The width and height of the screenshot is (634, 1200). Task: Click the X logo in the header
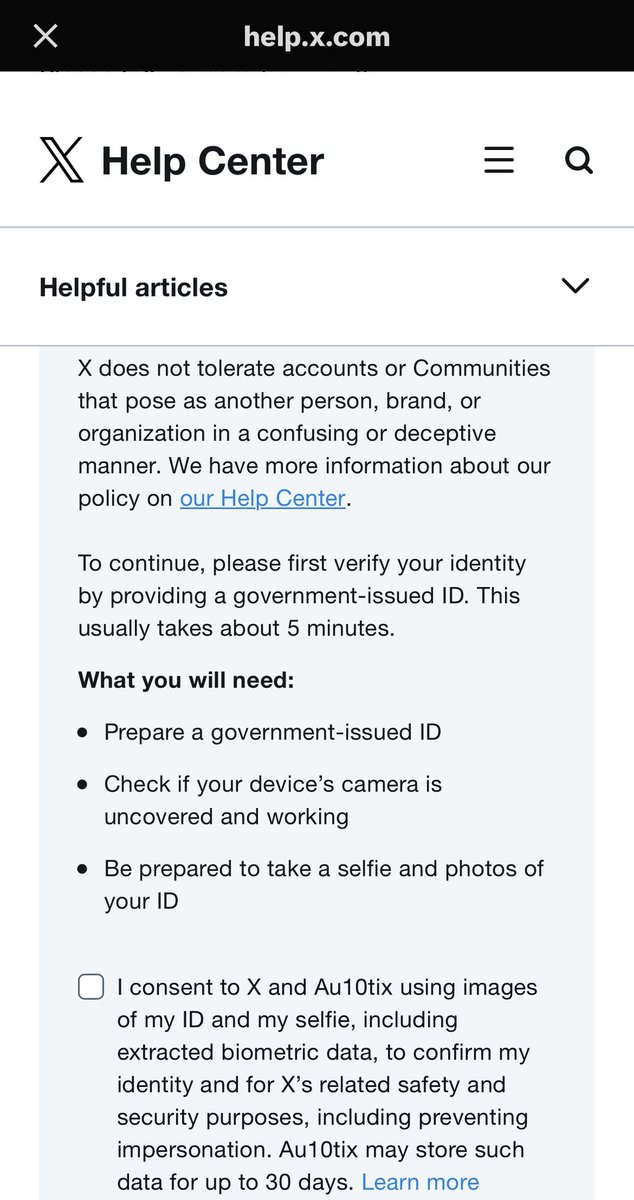(x=62, y=161)
